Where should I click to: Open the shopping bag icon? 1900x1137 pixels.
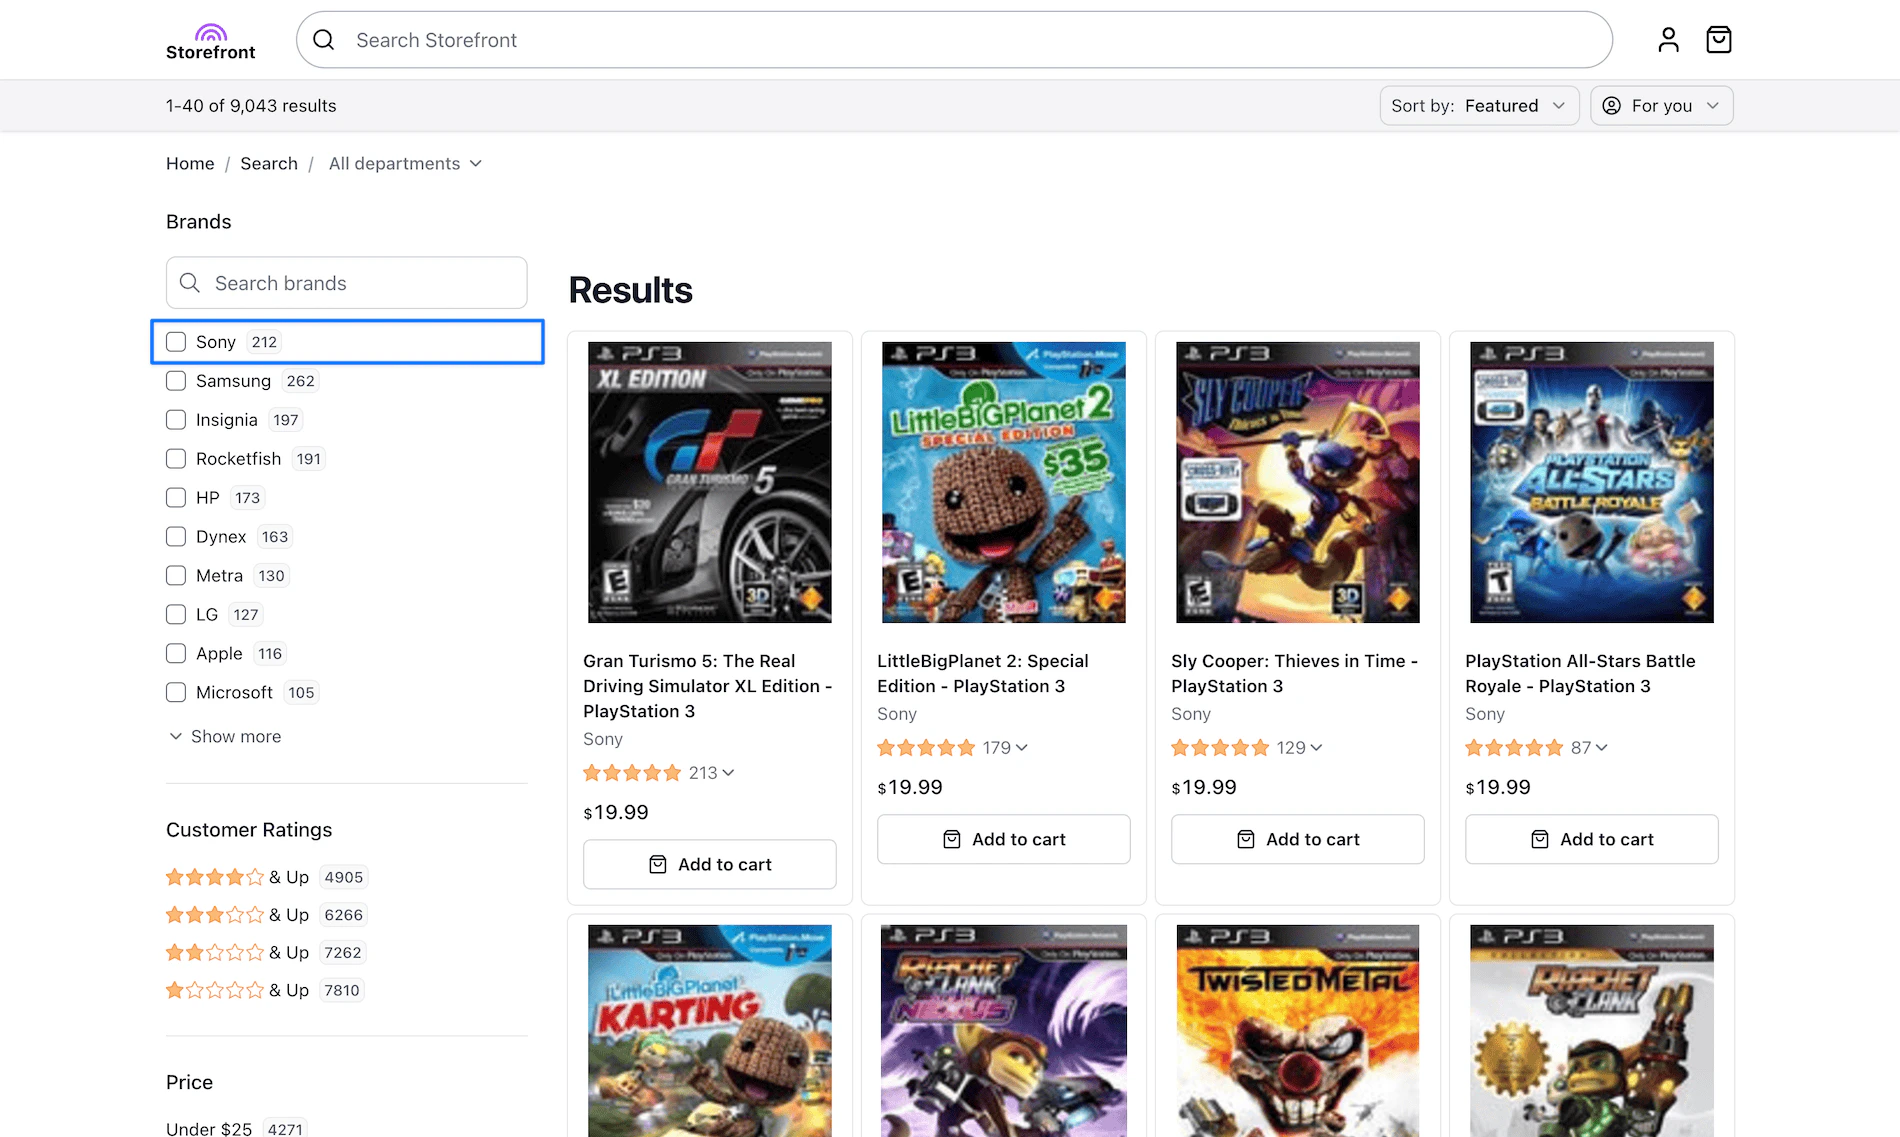(1719, 39)
